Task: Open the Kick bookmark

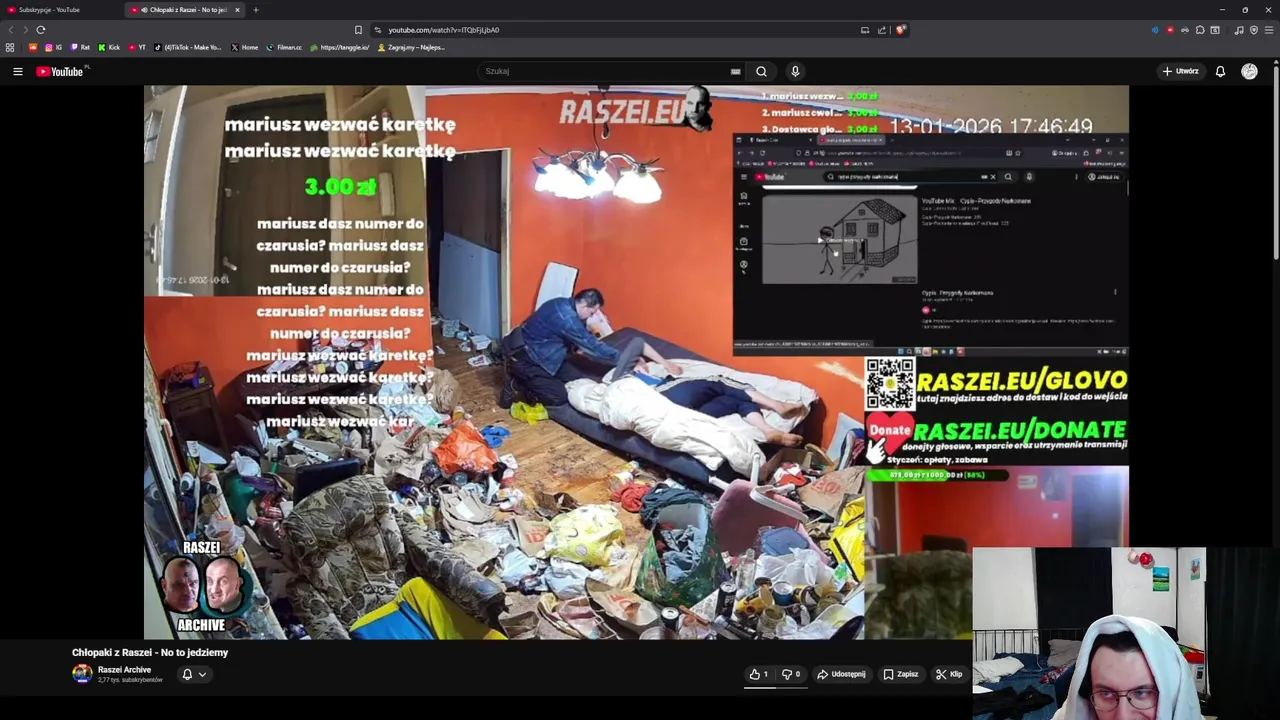Action: [x=109, y=47]
